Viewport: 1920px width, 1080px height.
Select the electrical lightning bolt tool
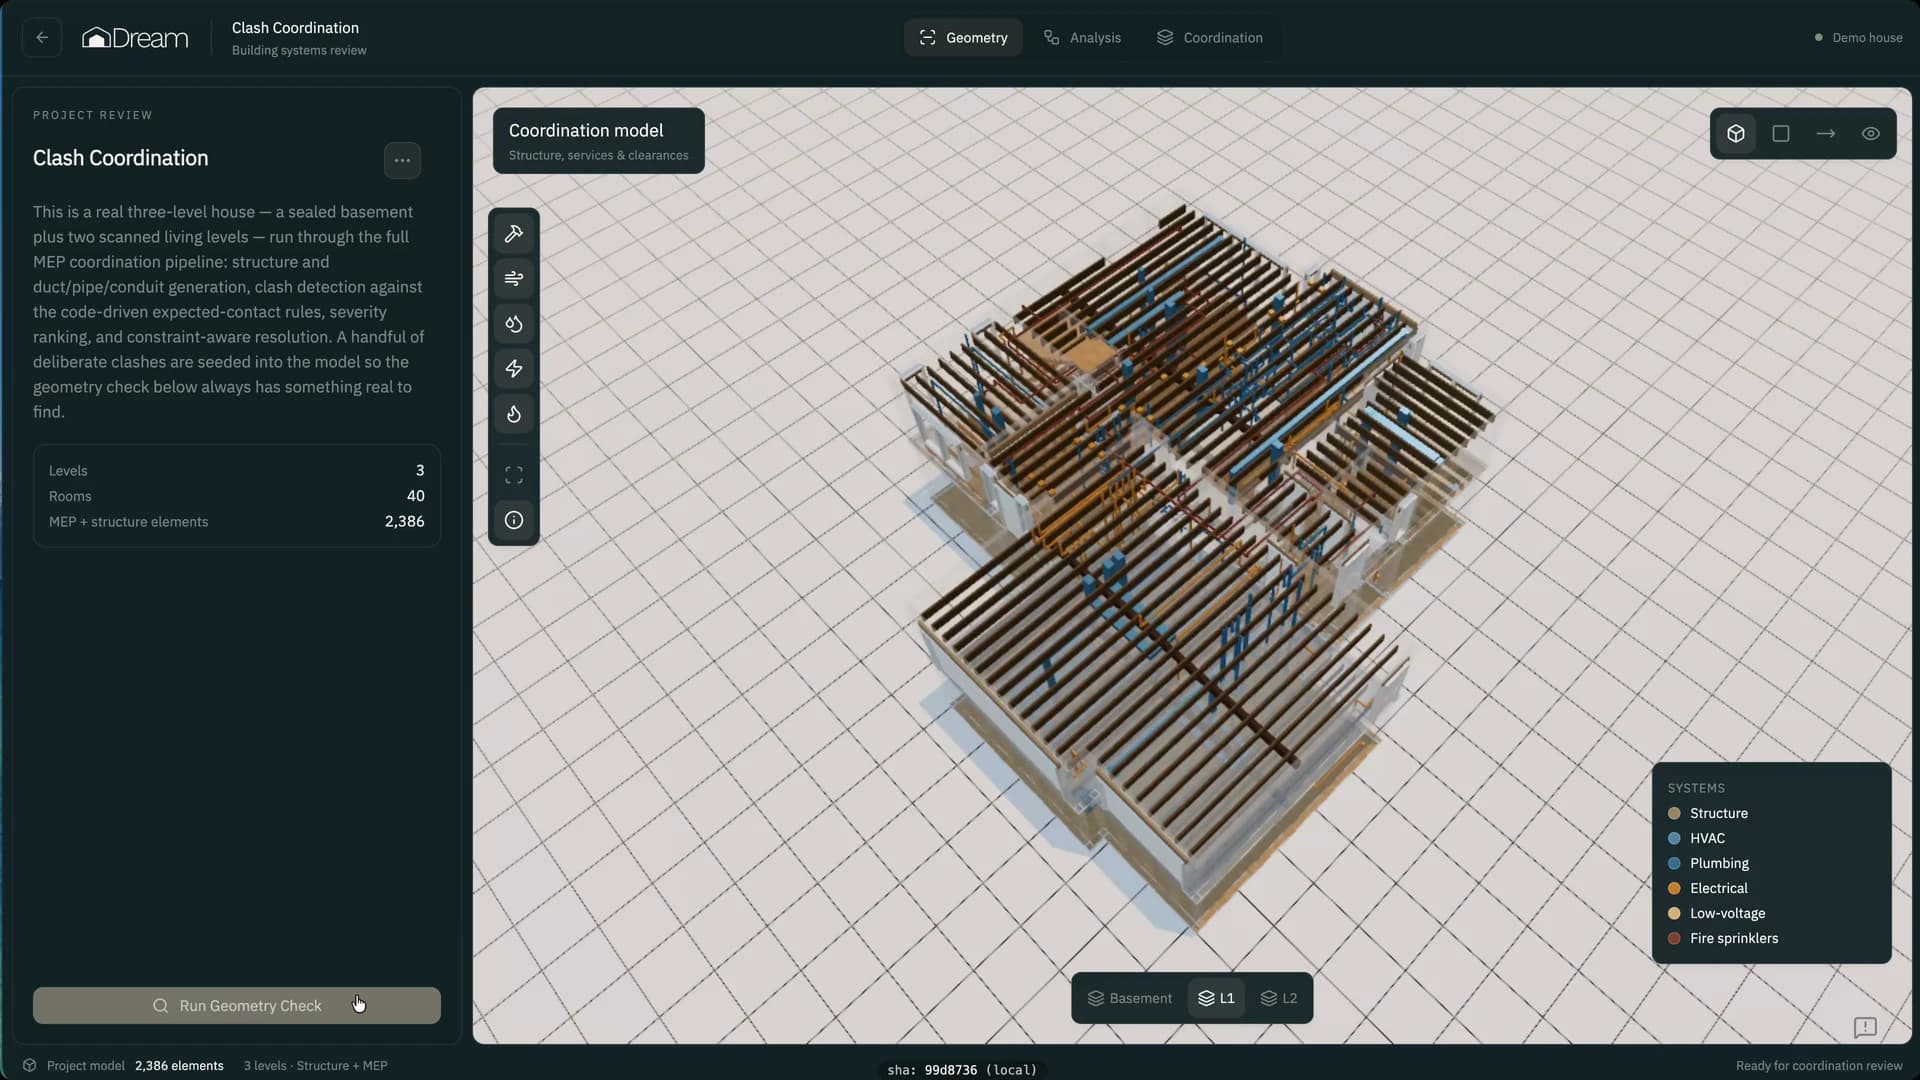point(514,369)
